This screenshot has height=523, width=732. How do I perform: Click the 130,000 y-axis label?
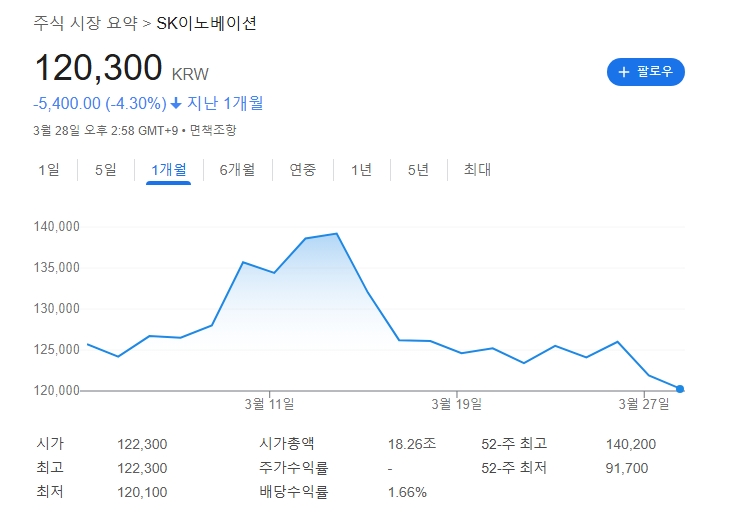(56, 309)
